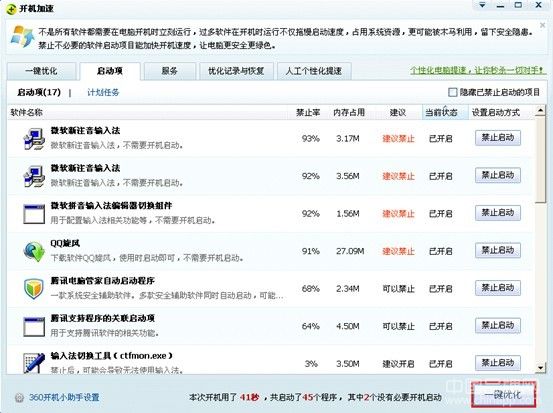
Task: Click the Windows flag info icon
Action: click(x=23, y=36)
